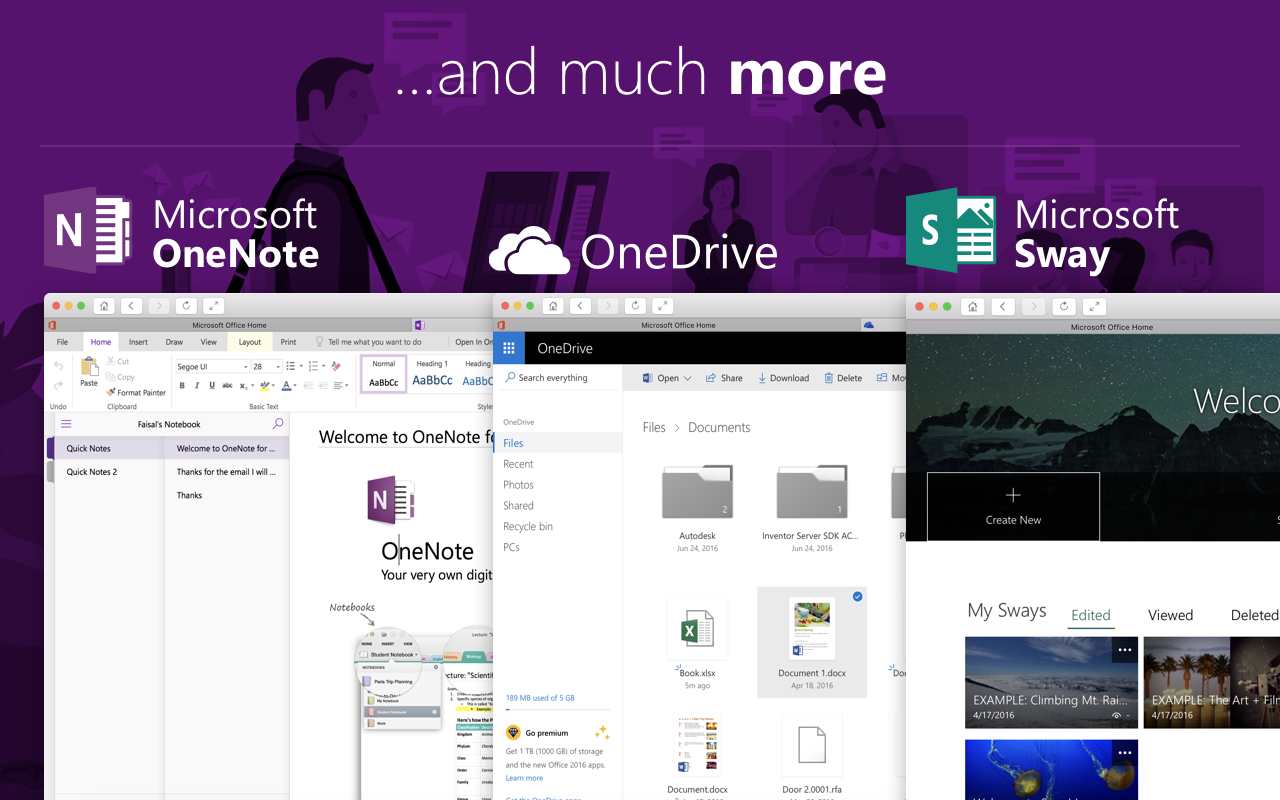Activate the Format Painter tool

(136, 393)
